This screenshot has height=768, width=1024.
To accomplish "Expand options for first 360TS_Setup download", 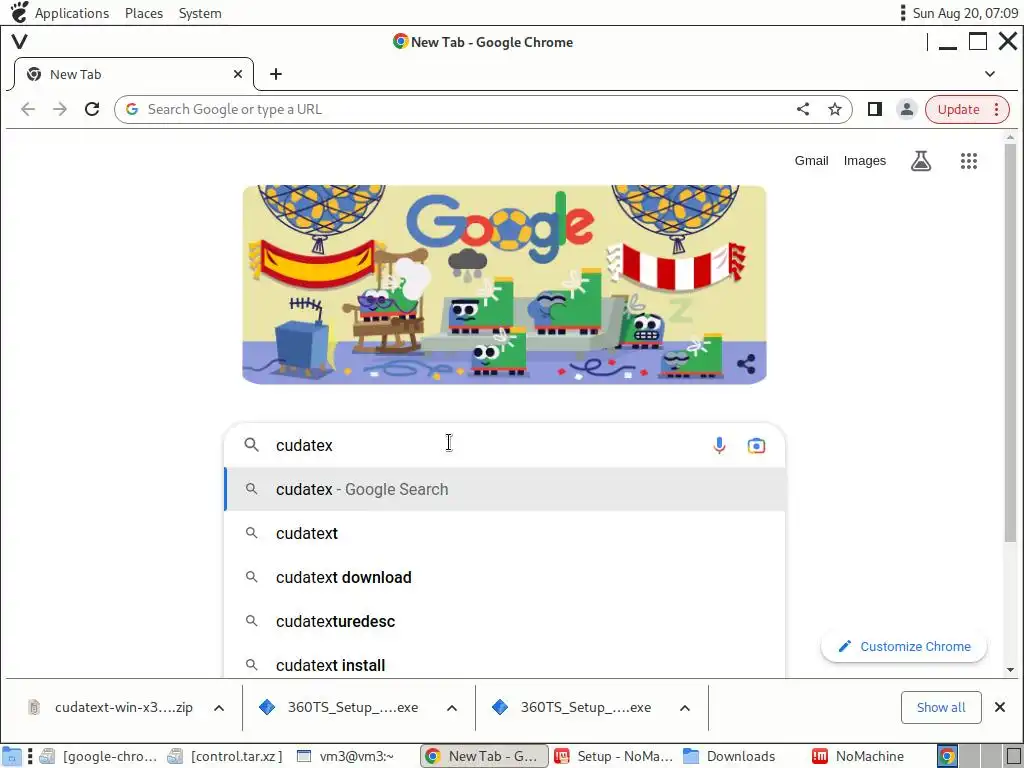I will (x=452, y=708).
